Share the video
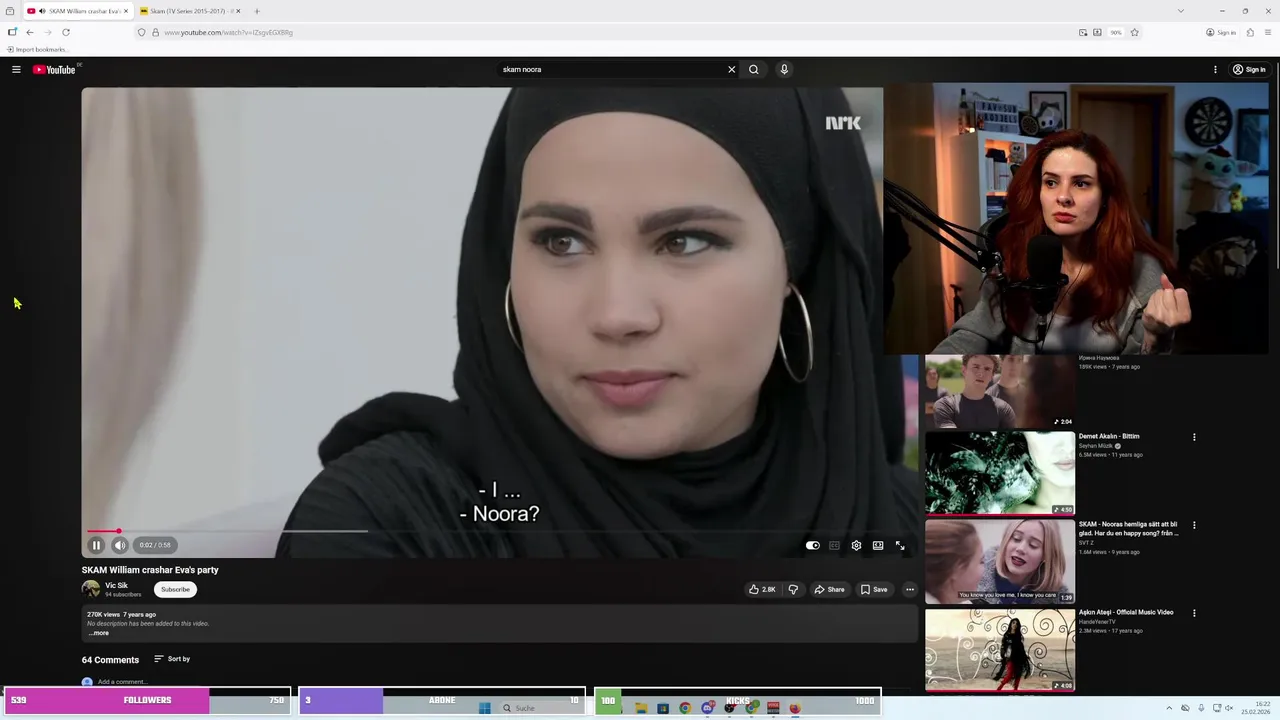1280x720 pixels. [829, 589]
